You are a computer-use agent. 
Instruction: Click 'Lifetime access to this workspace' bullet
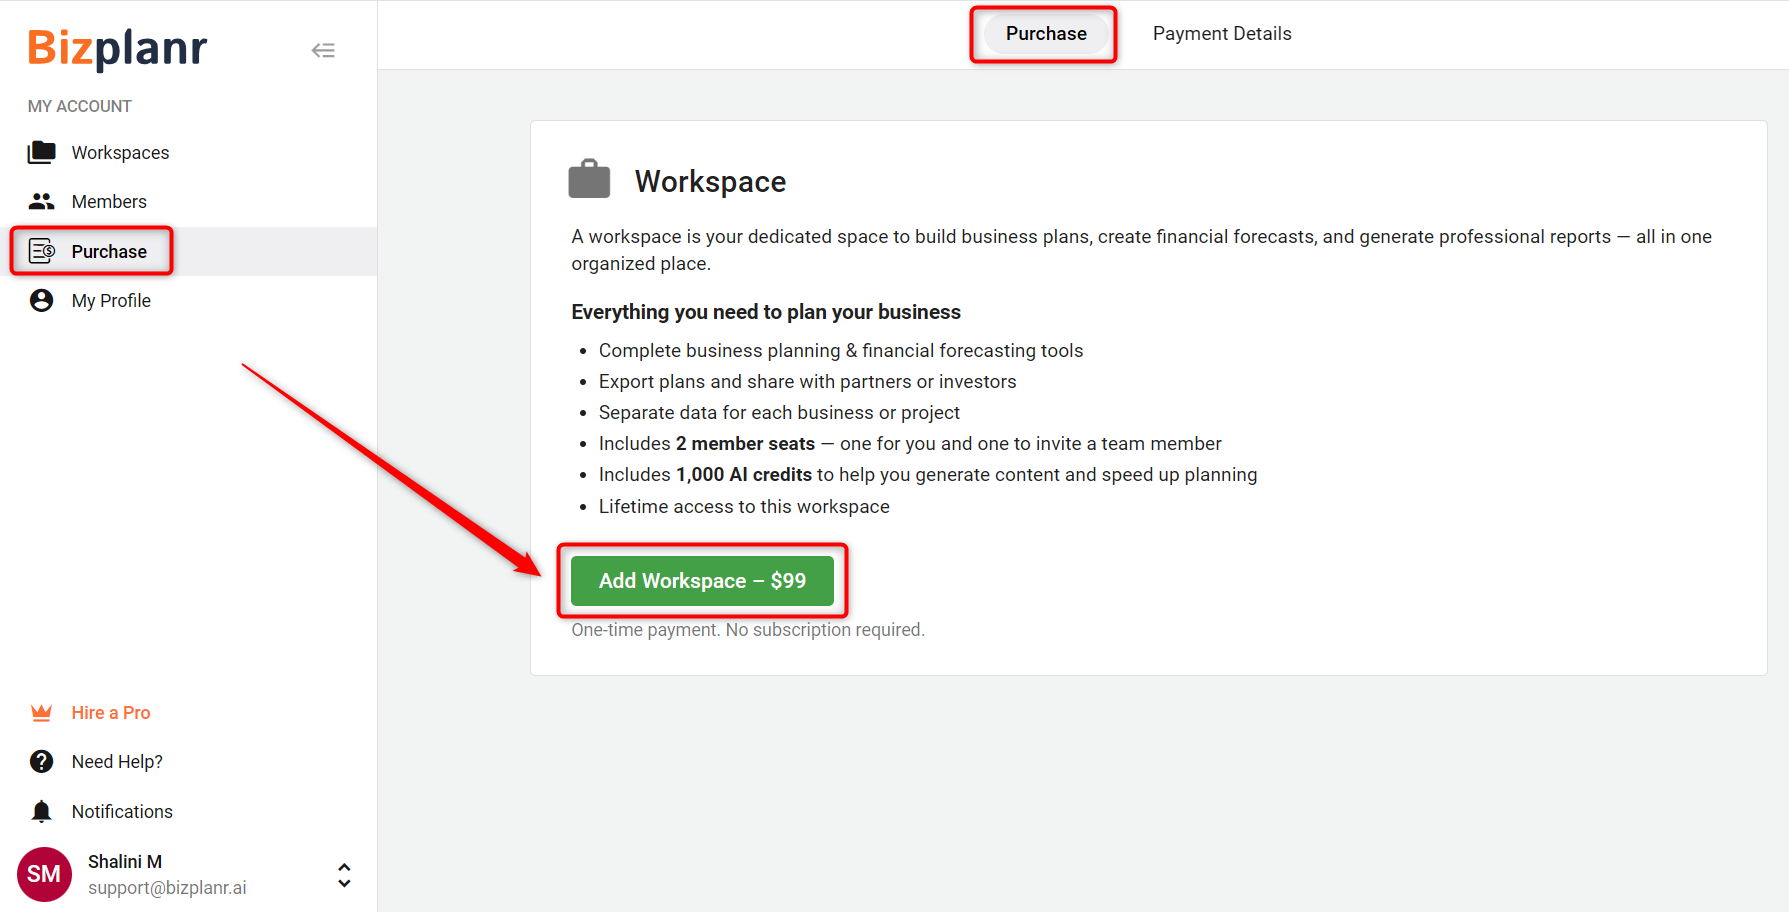coord(744,507)
